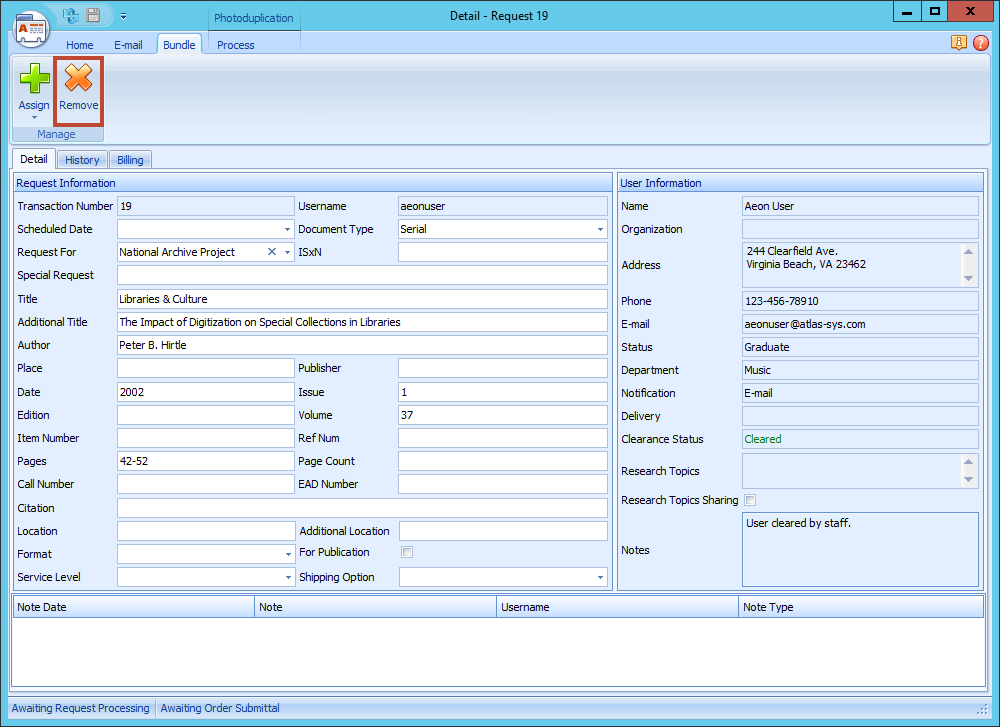Click Awaiting Order Submittal in the status bar
The image size is (1000, 727).
pos(219,708)
